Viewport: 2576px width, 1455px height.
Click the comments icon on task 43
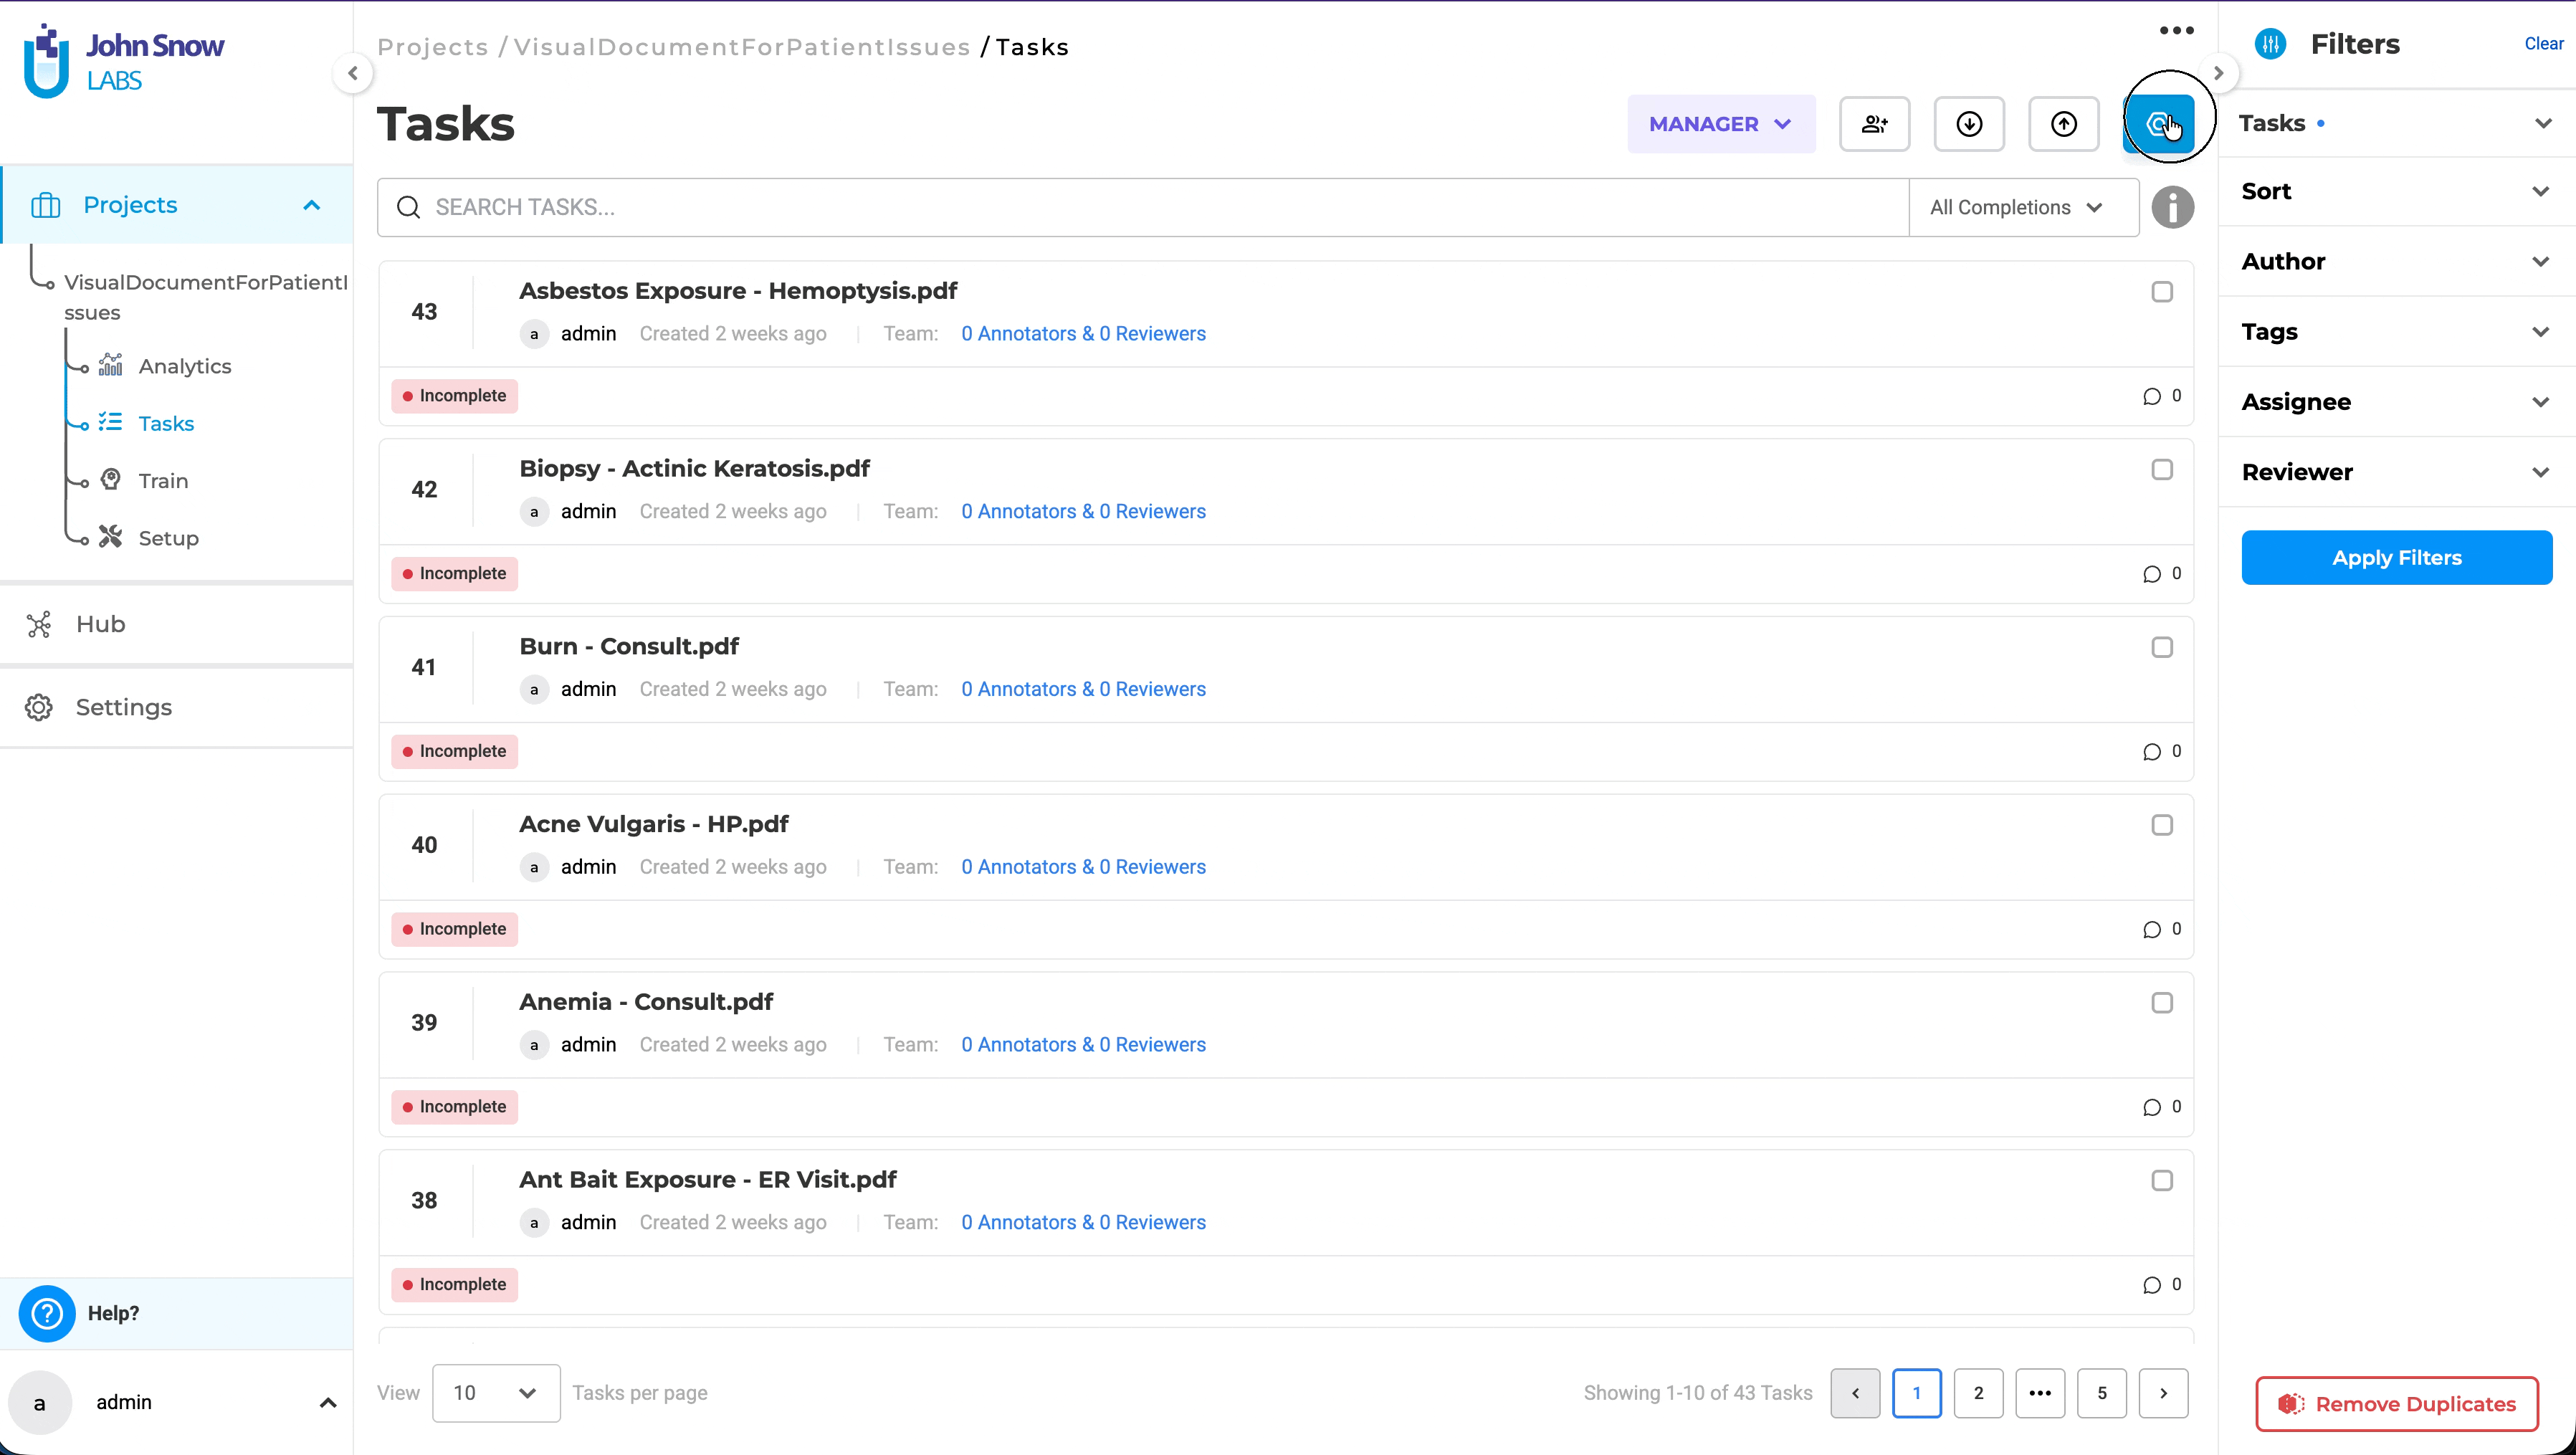[2152, 396]
